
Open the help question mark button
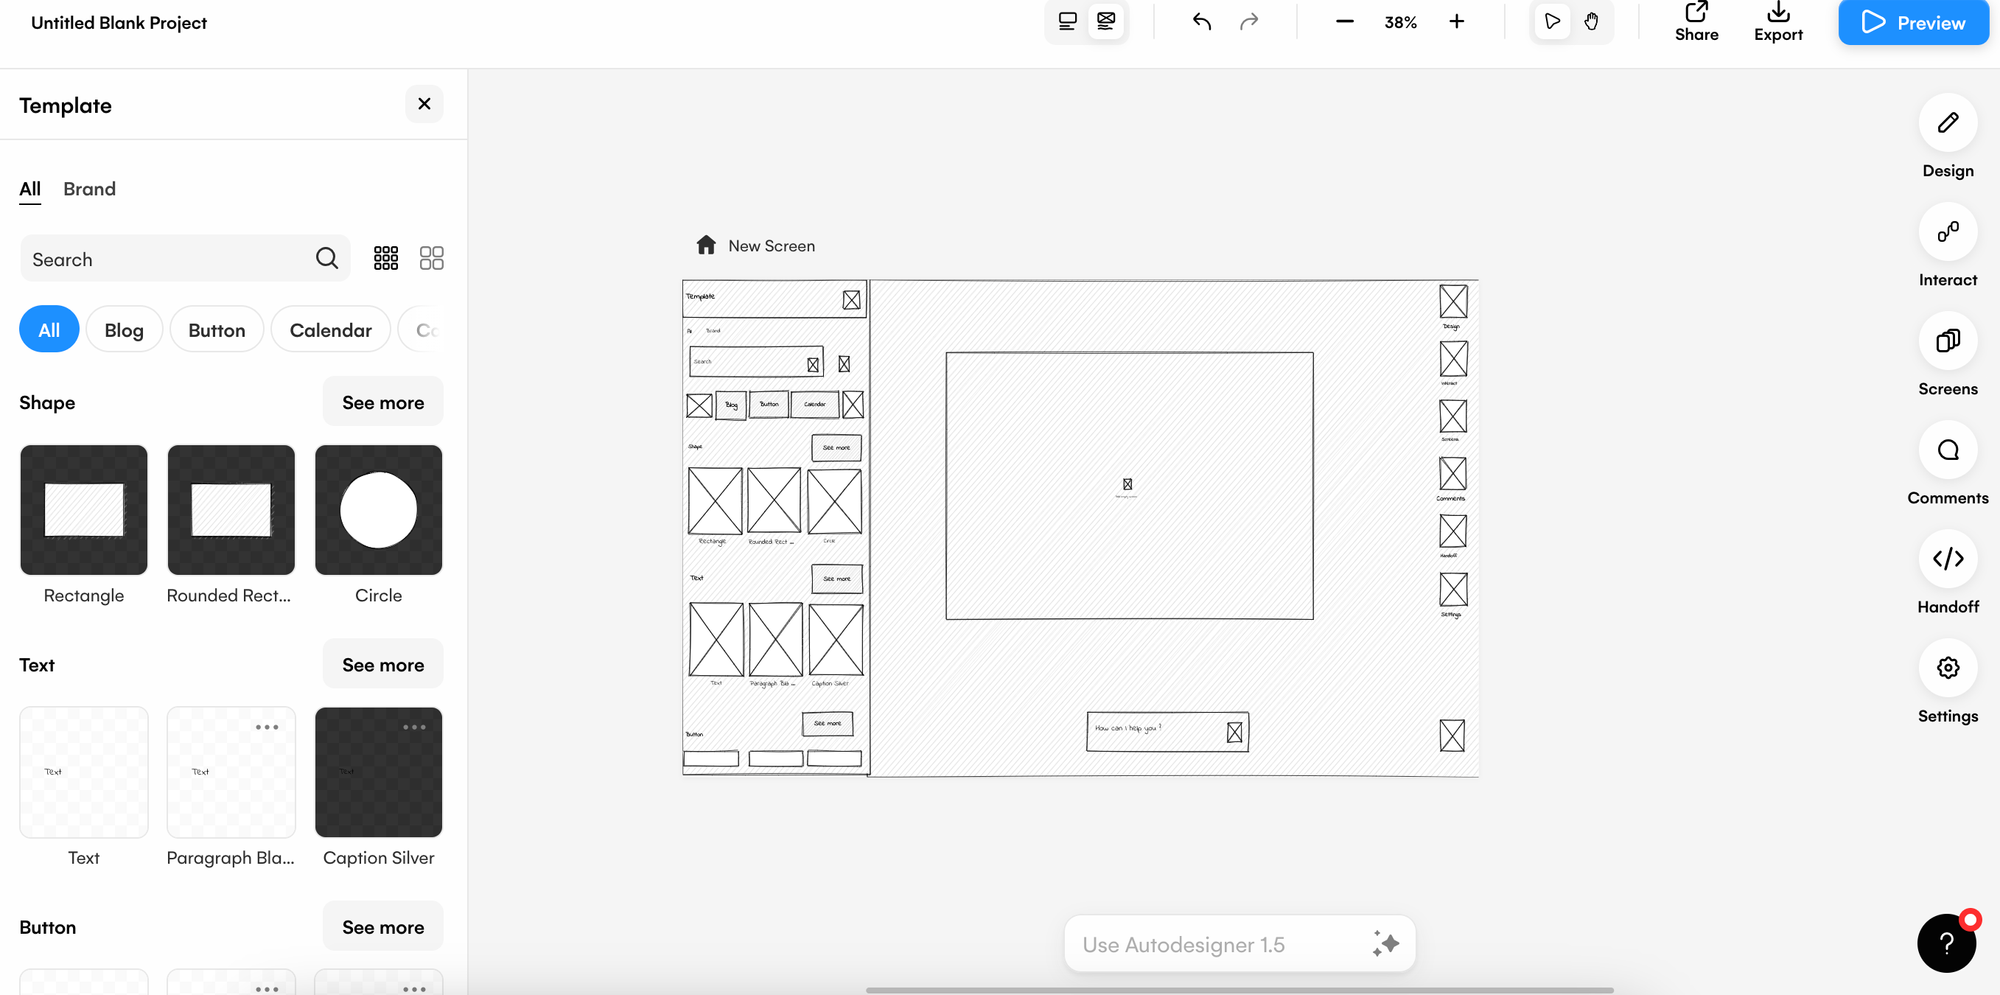(1946, 943)
